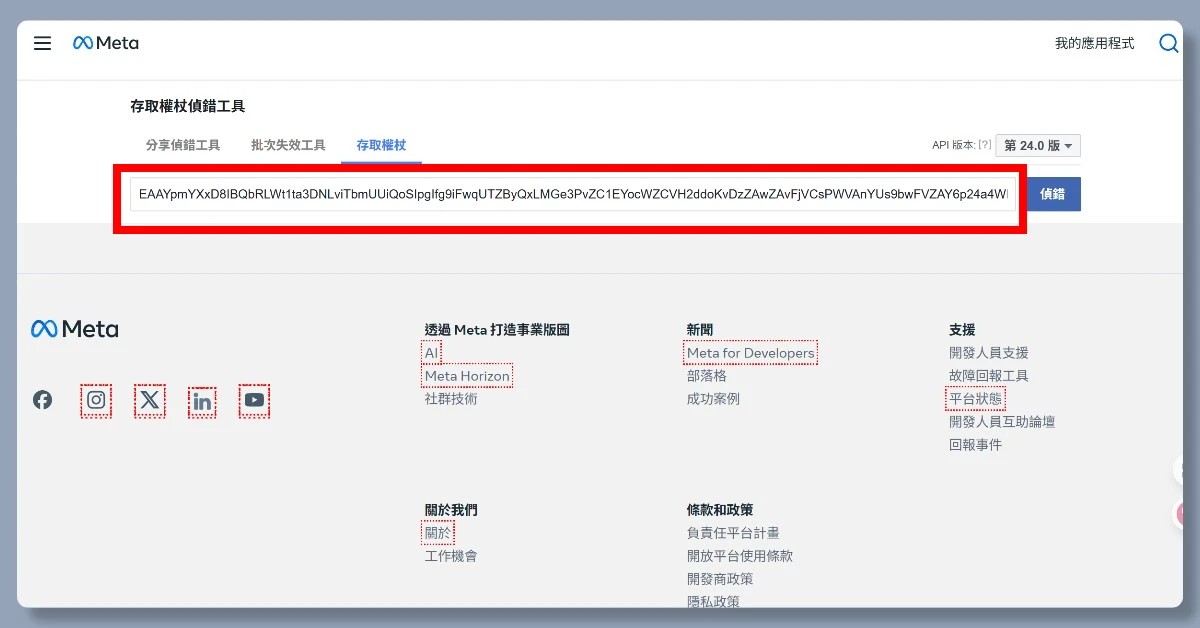Click the 條款和政策 footer heading

pos(720,510)
